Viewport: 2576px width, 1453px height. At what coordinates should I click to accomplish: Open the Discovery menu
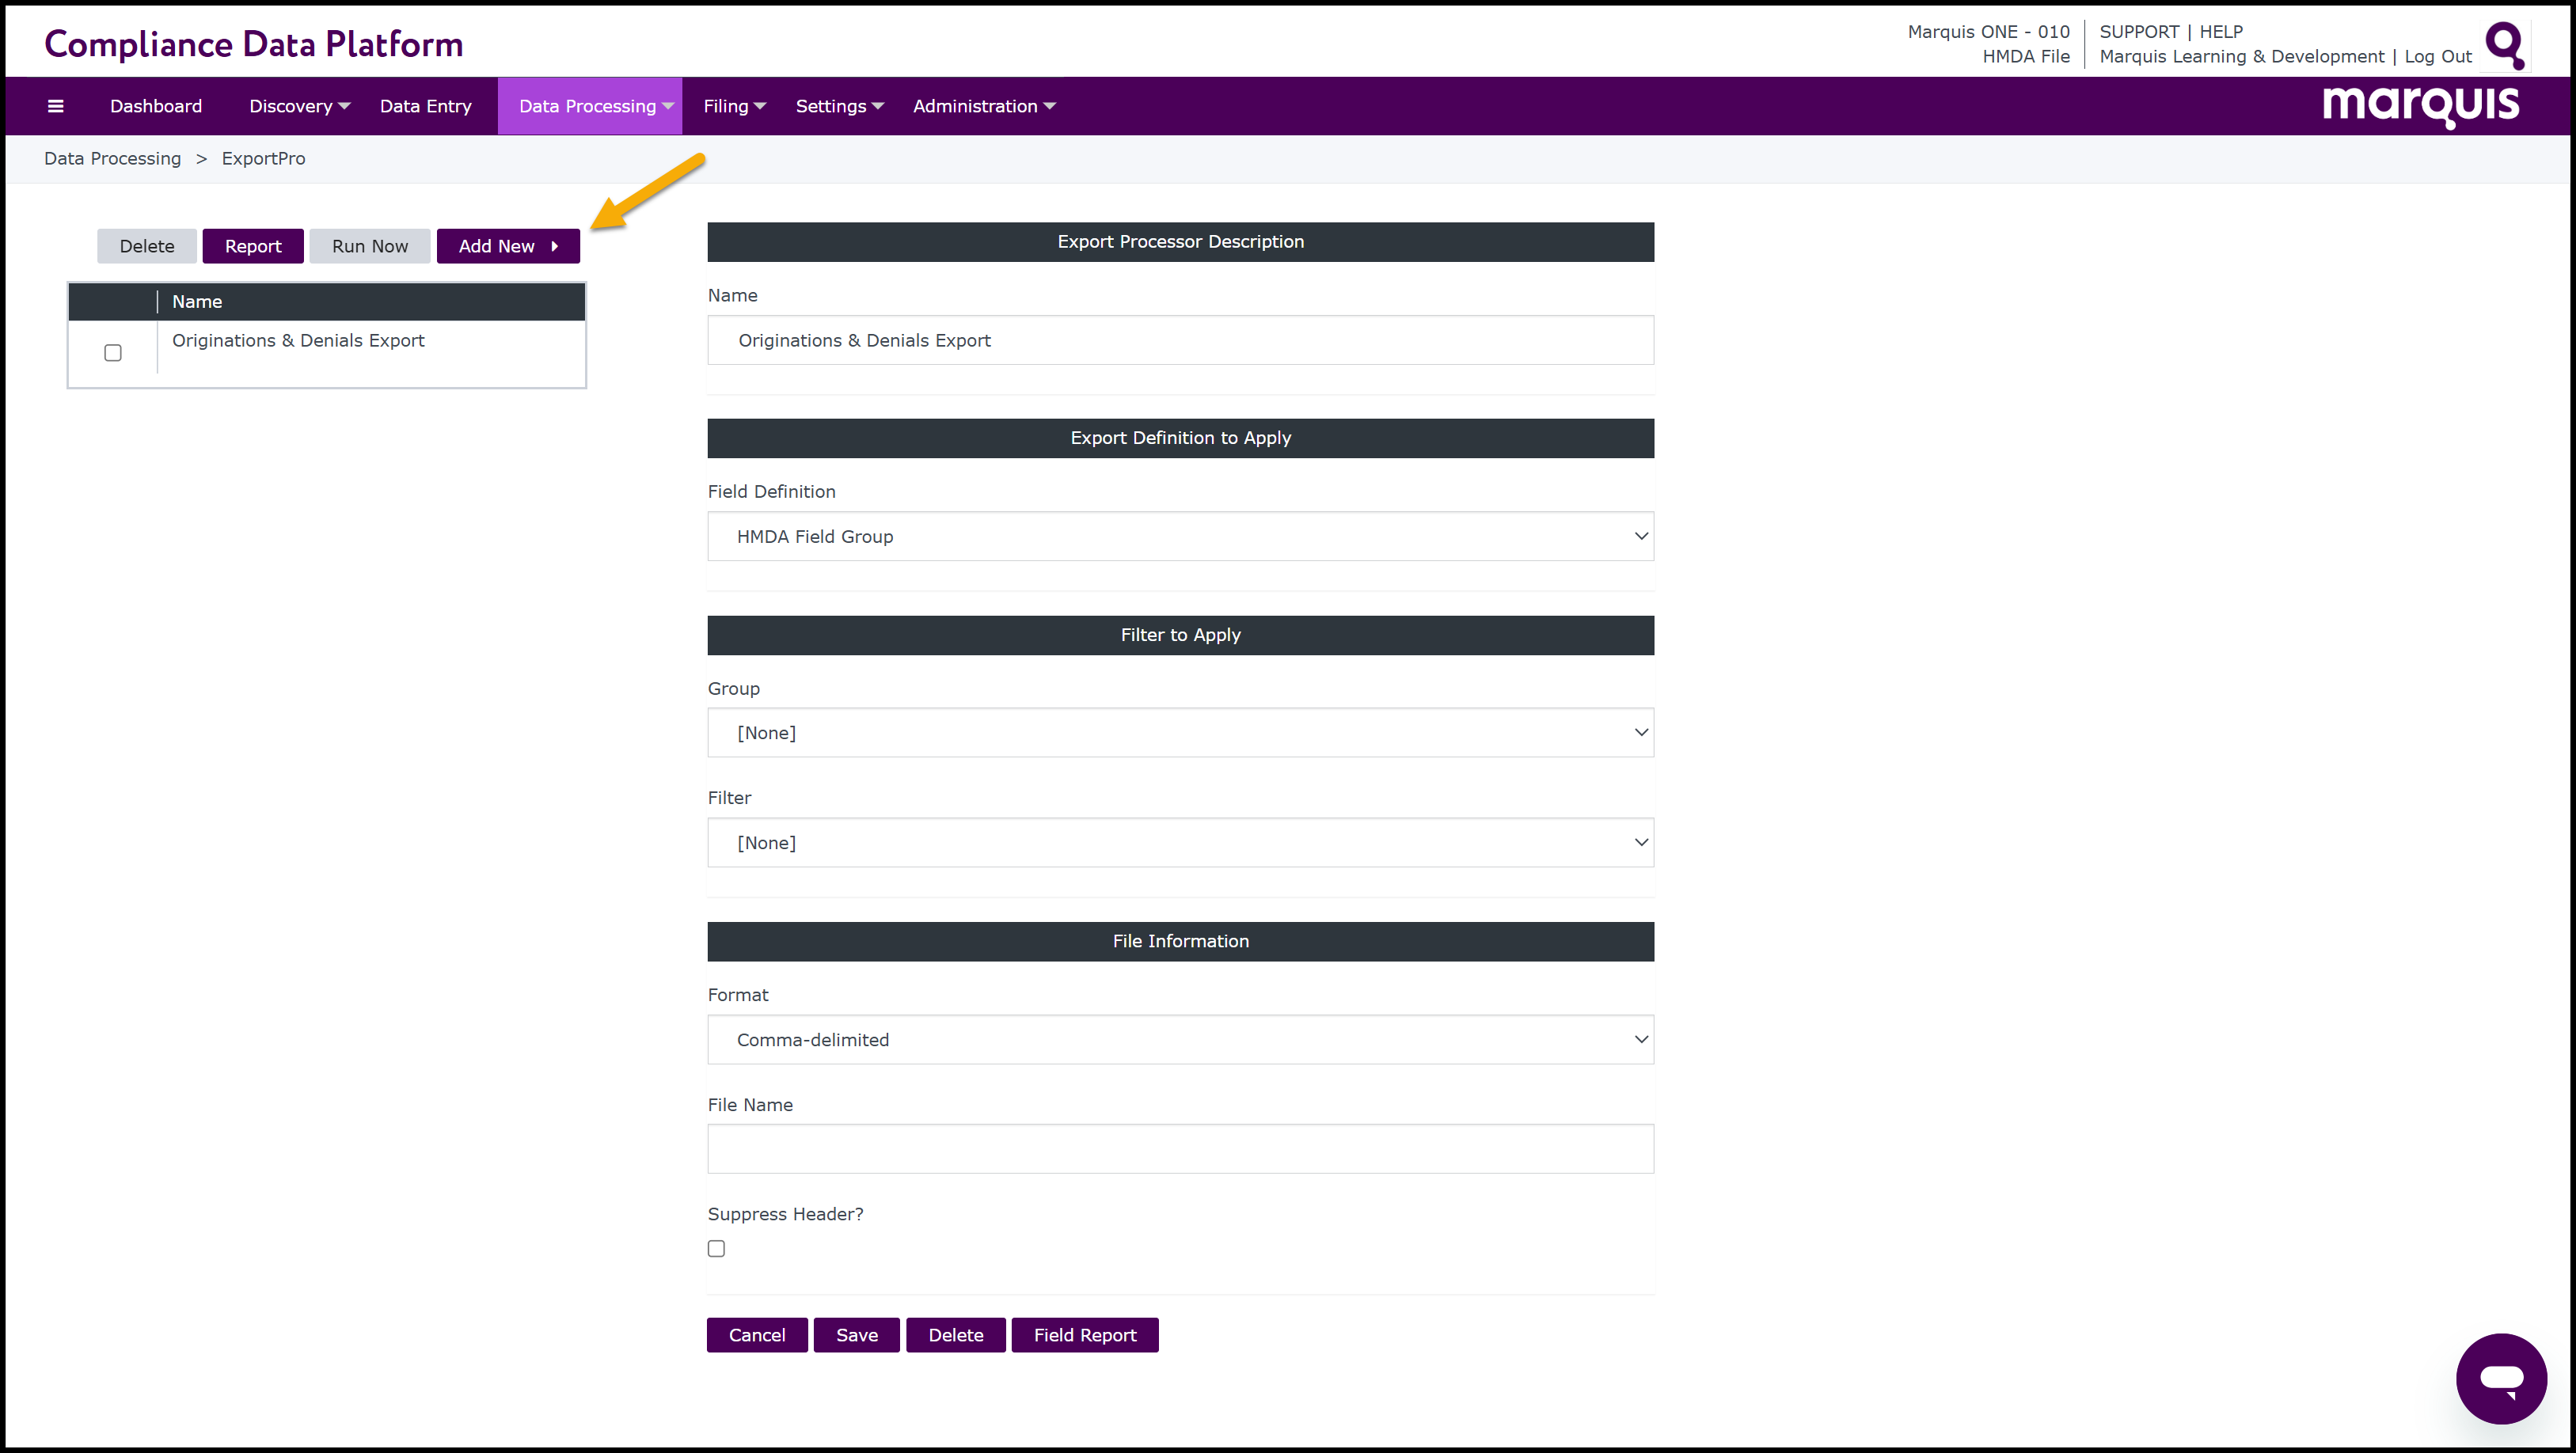point(298,106)
